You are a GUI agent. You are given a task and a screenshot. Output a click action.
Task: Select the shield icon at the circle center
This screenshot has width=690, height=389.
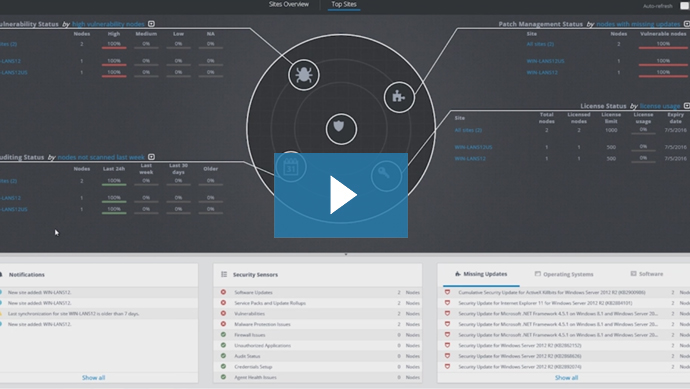point(341,128)
